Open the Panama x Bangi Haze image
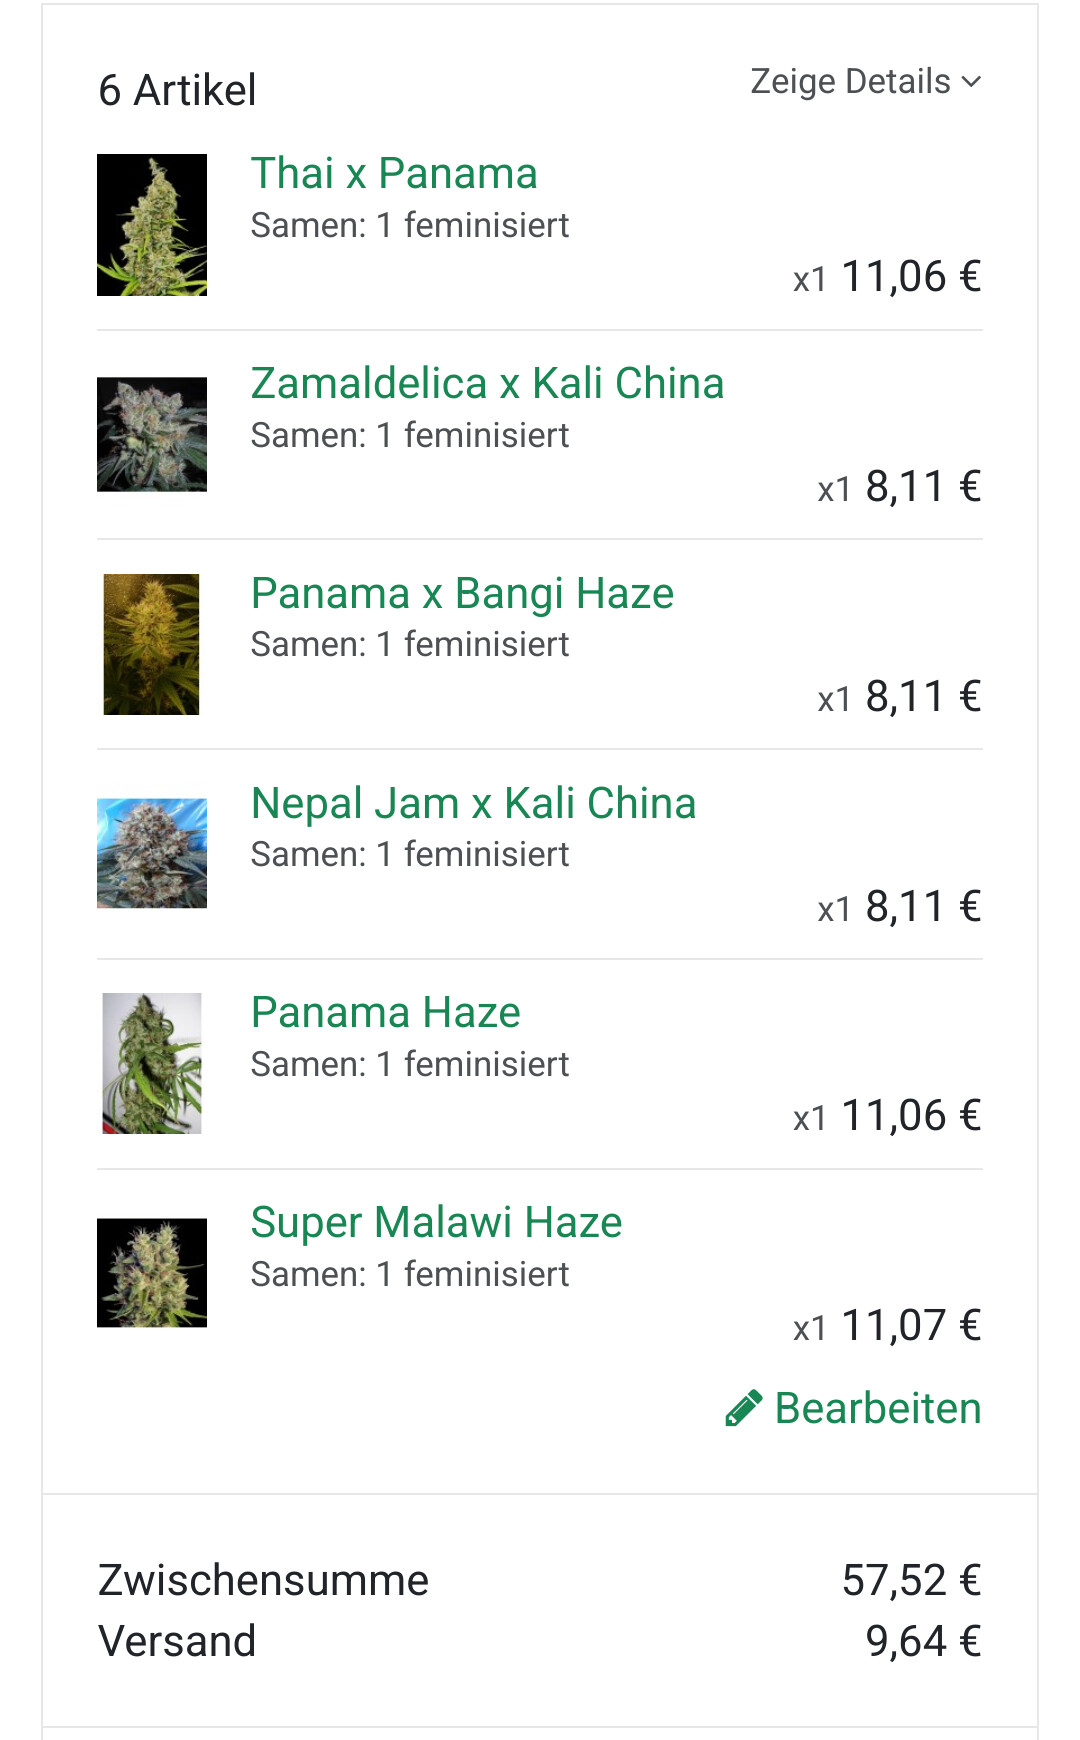Screen dimensions: 1080x1740 152,644
